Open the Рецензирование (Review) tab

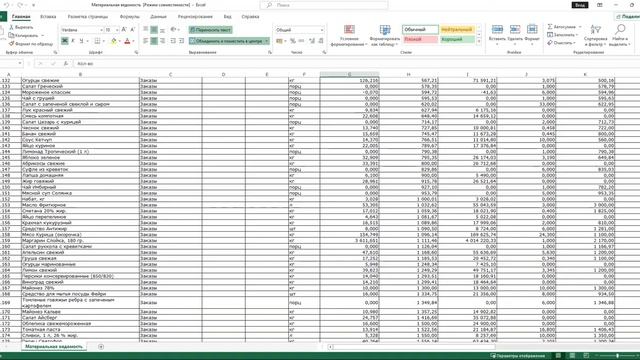195,17
